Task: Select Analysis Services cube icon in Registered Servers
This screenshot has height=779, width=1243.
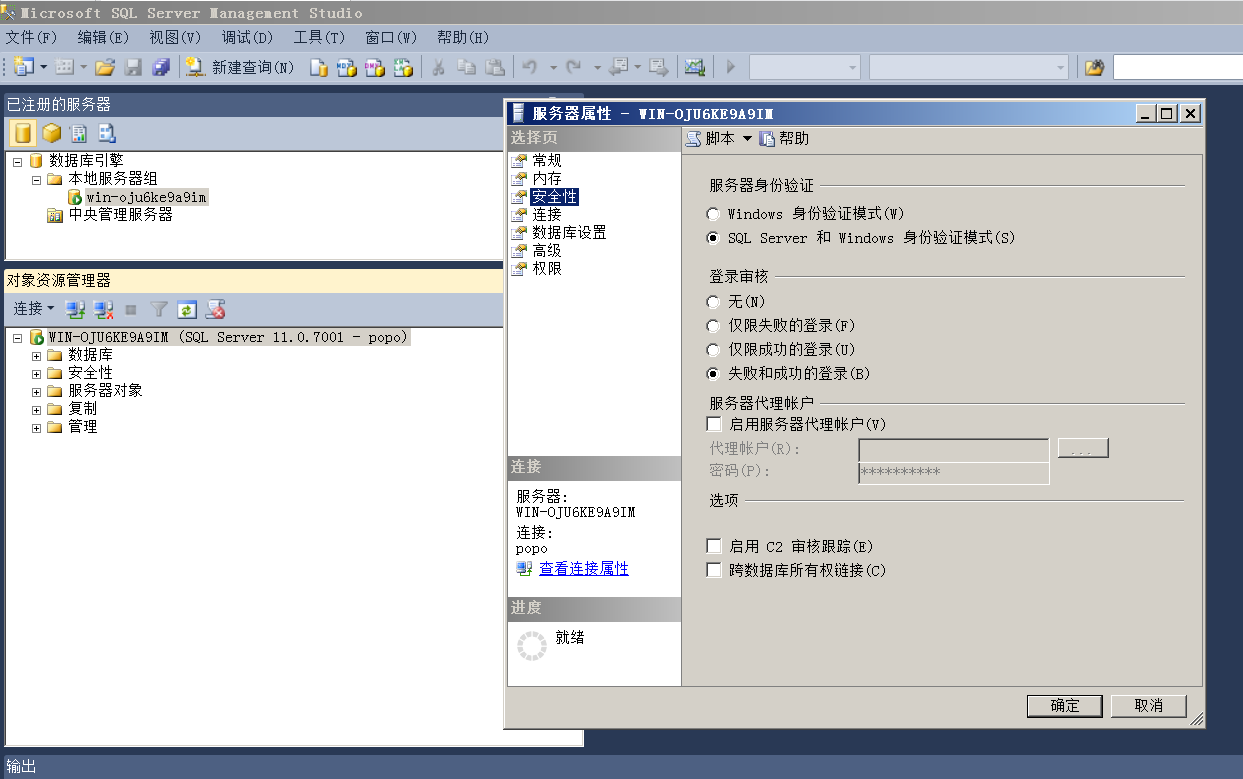Action: pyautogui.click(x=51, y=133)
